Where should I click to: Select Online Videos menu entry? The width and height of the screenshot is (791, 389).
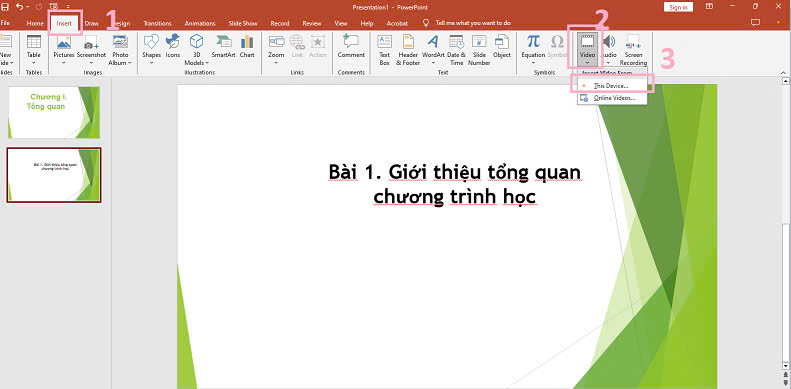pos(612,98)
